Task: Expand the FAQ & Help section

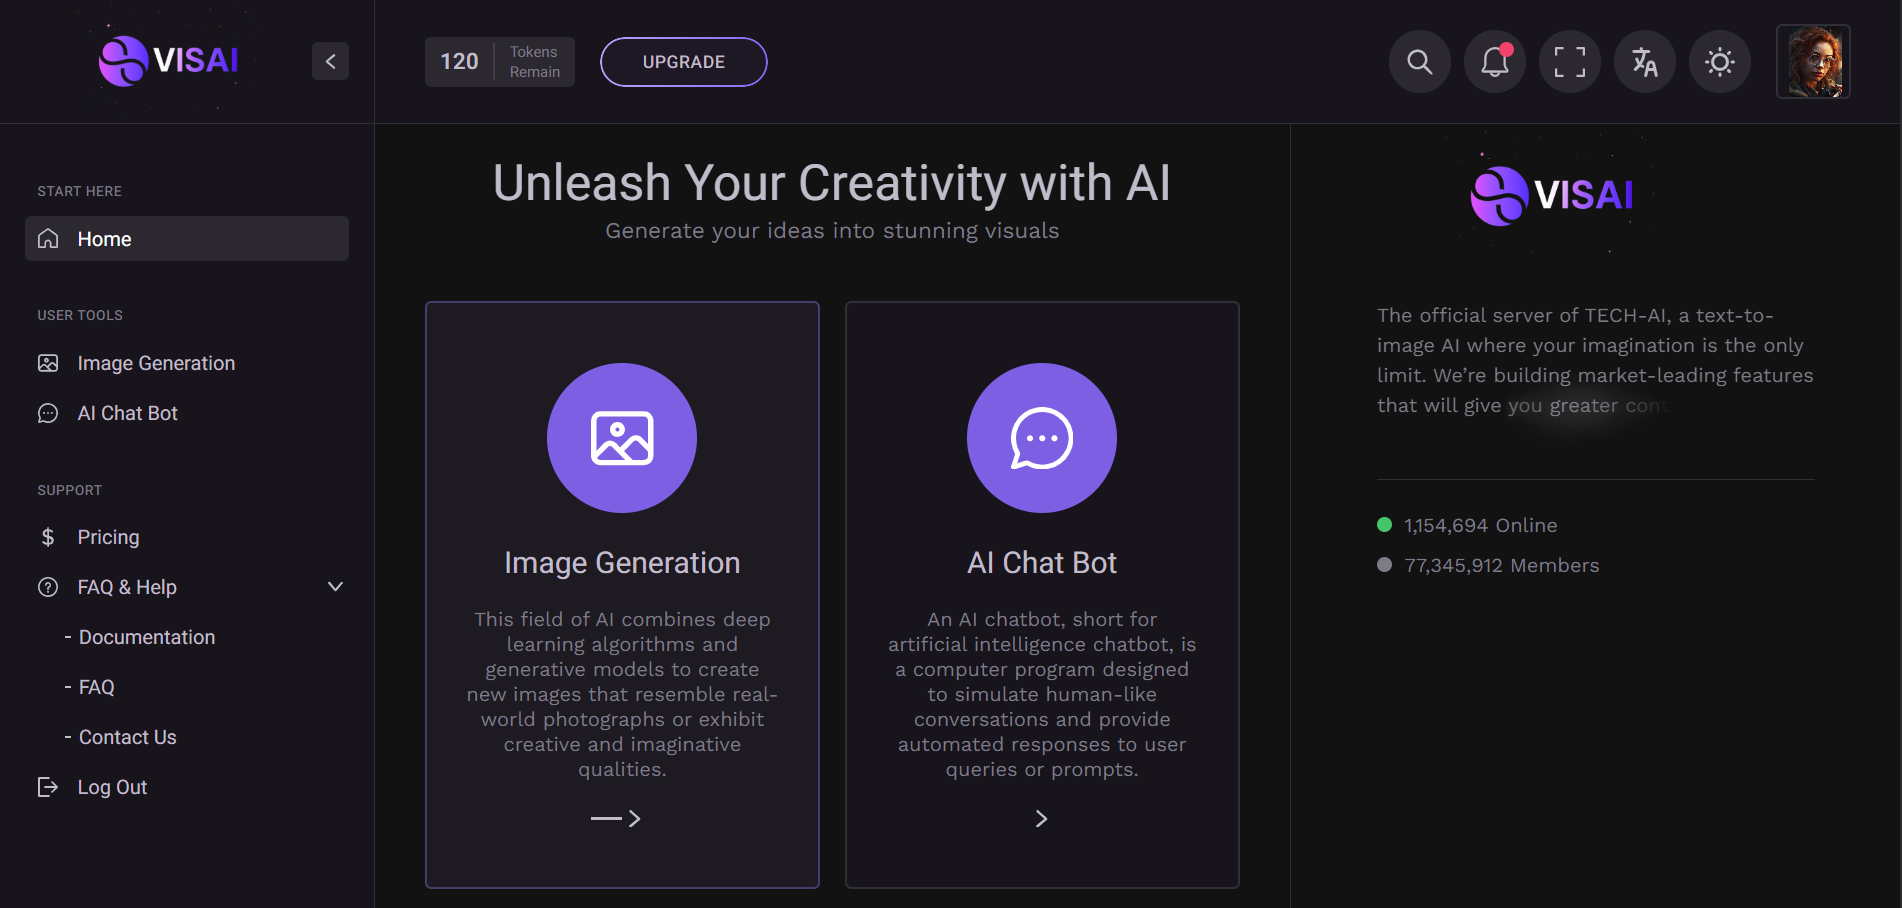Action: click(335, 587)
